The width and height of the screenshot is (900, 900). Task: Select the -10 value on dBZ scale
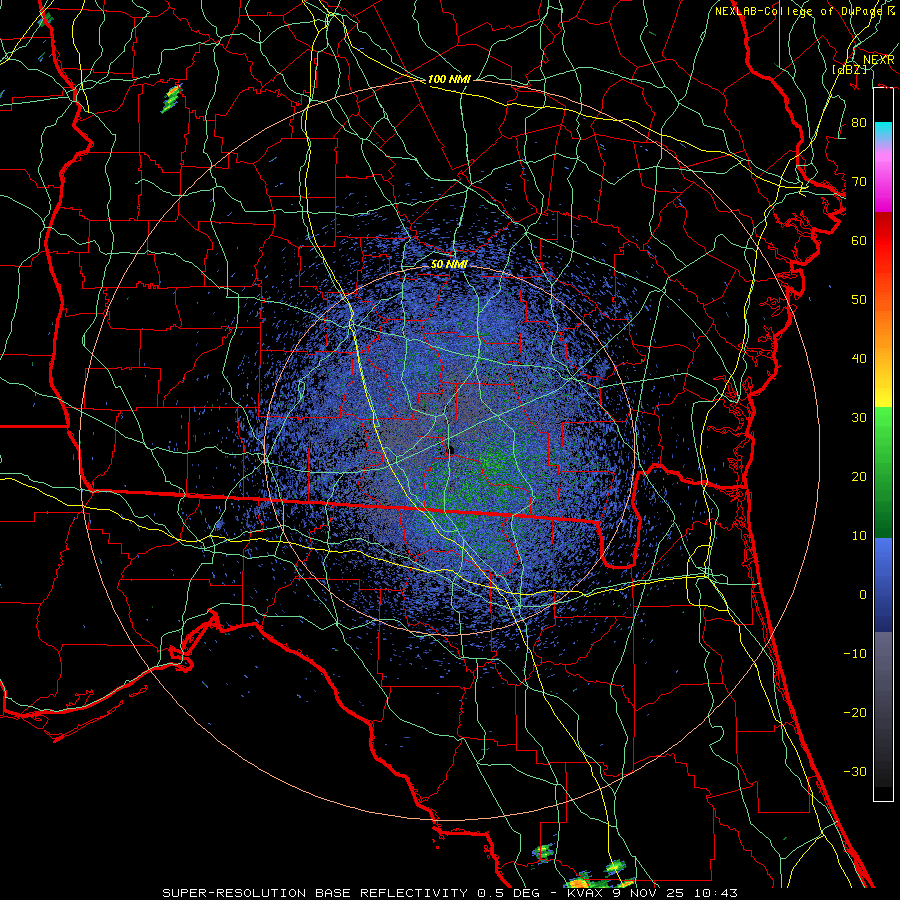tap(855, 654)
